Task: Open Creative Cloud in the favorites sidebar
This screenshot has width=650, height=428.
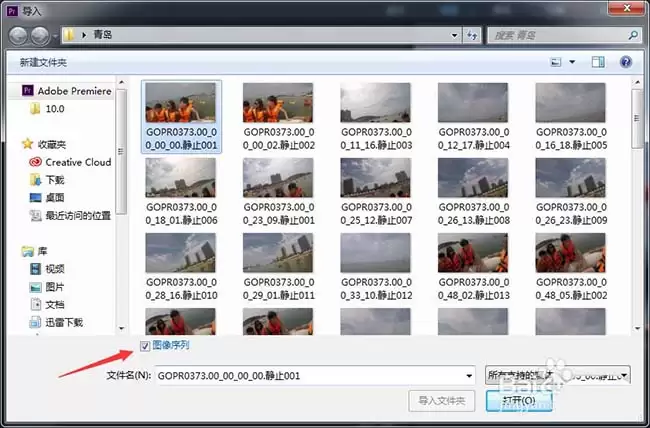Action: [x=77, y=162]
